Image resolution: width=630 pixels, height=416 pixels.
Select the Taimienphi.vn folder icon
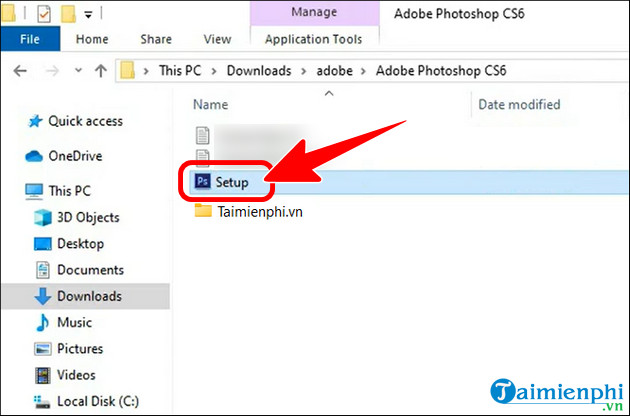[x=203, y=211]
